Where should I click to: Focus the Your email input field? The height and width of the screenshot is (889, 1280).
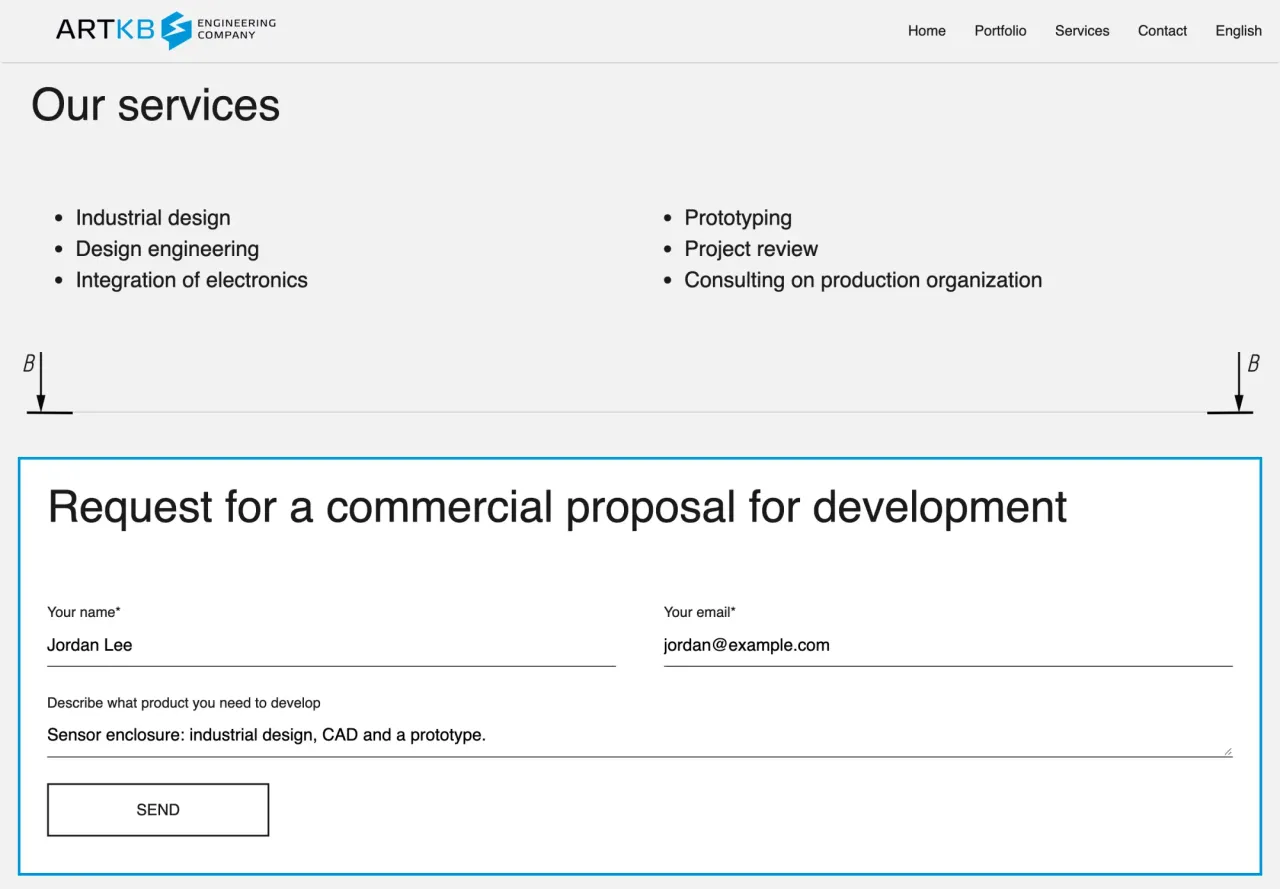(948, 646)
